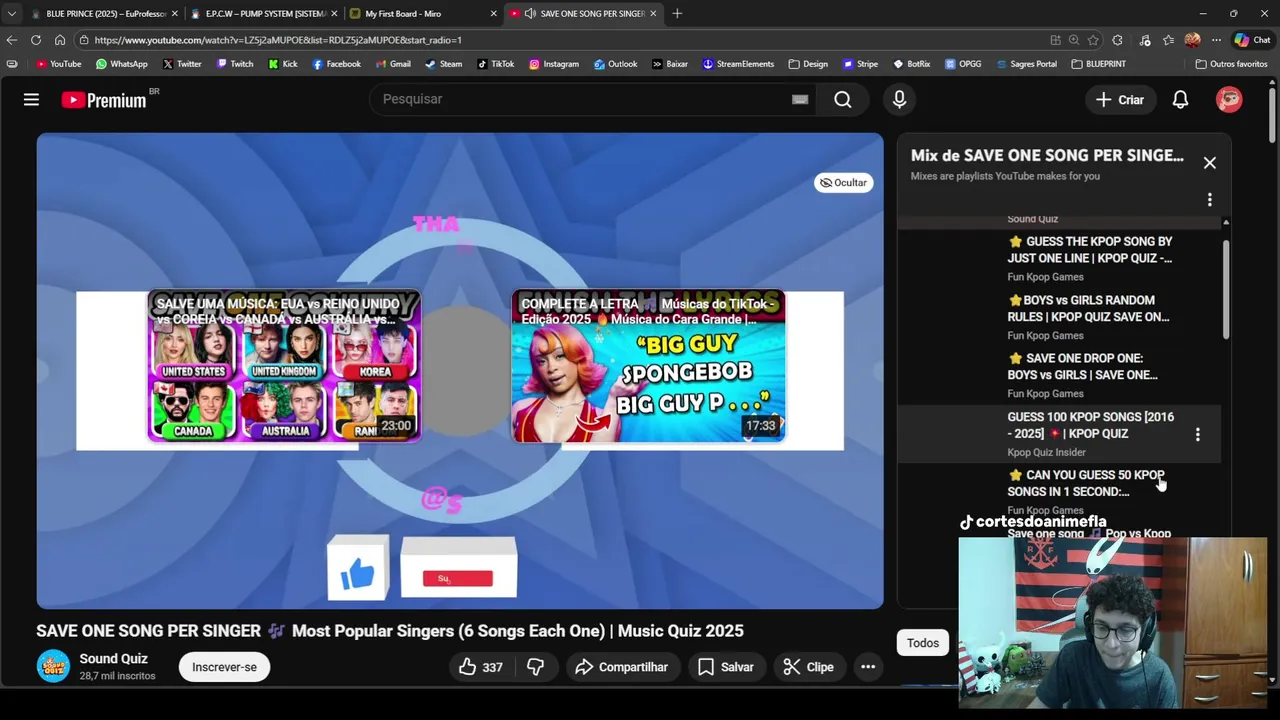Screen dimensions: 1280x720
Task: Select the Todos filter chip
Action: point(922,643)
